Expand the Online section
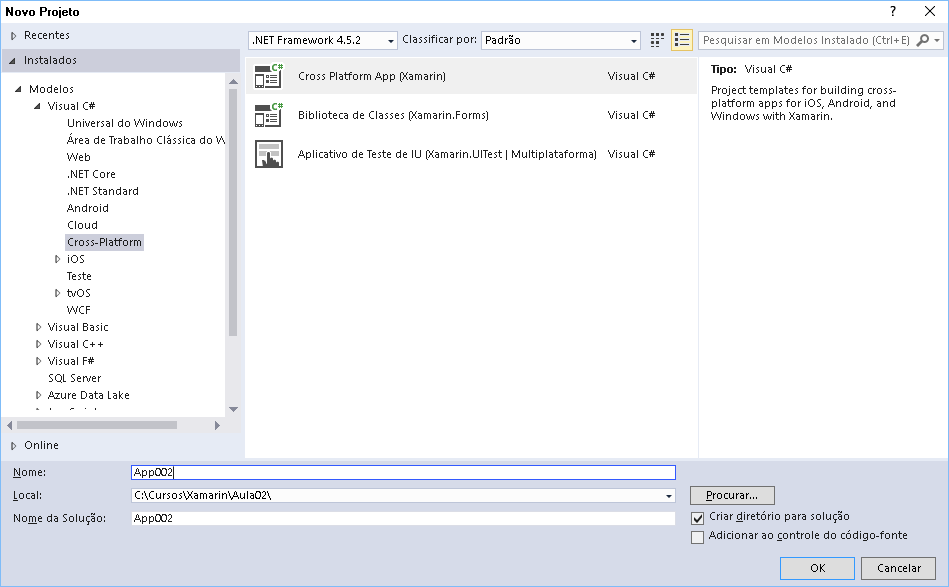Viewport: 949px width, 587px height. click(13, 446)
